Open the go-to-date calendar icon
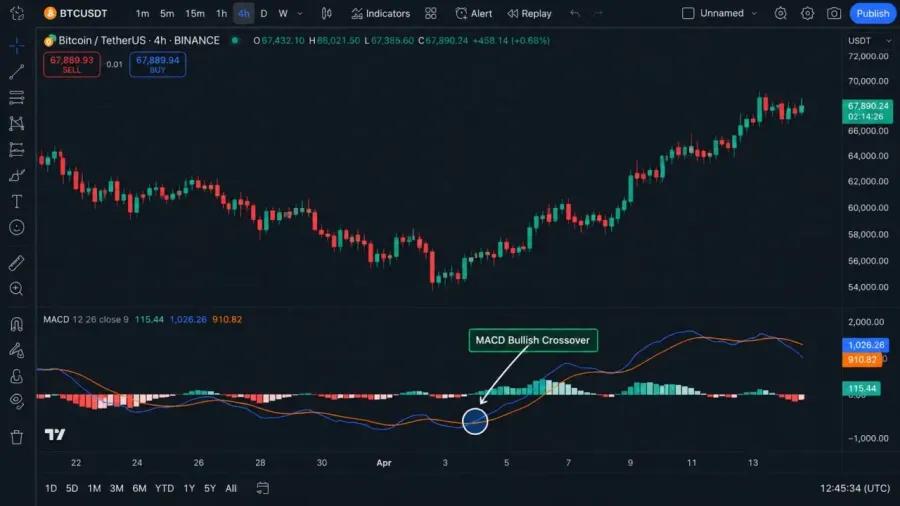The image size is (900, 506). tap(262, 488)
